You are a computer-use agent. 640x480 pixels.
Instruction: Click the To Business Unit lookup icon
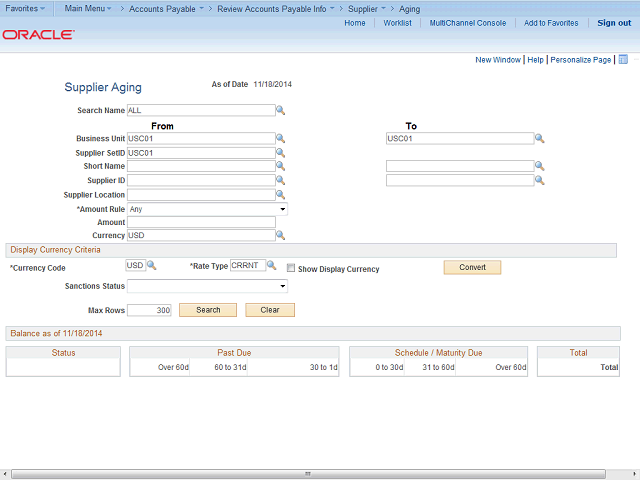pyautogui.click(x=539, y=138)
